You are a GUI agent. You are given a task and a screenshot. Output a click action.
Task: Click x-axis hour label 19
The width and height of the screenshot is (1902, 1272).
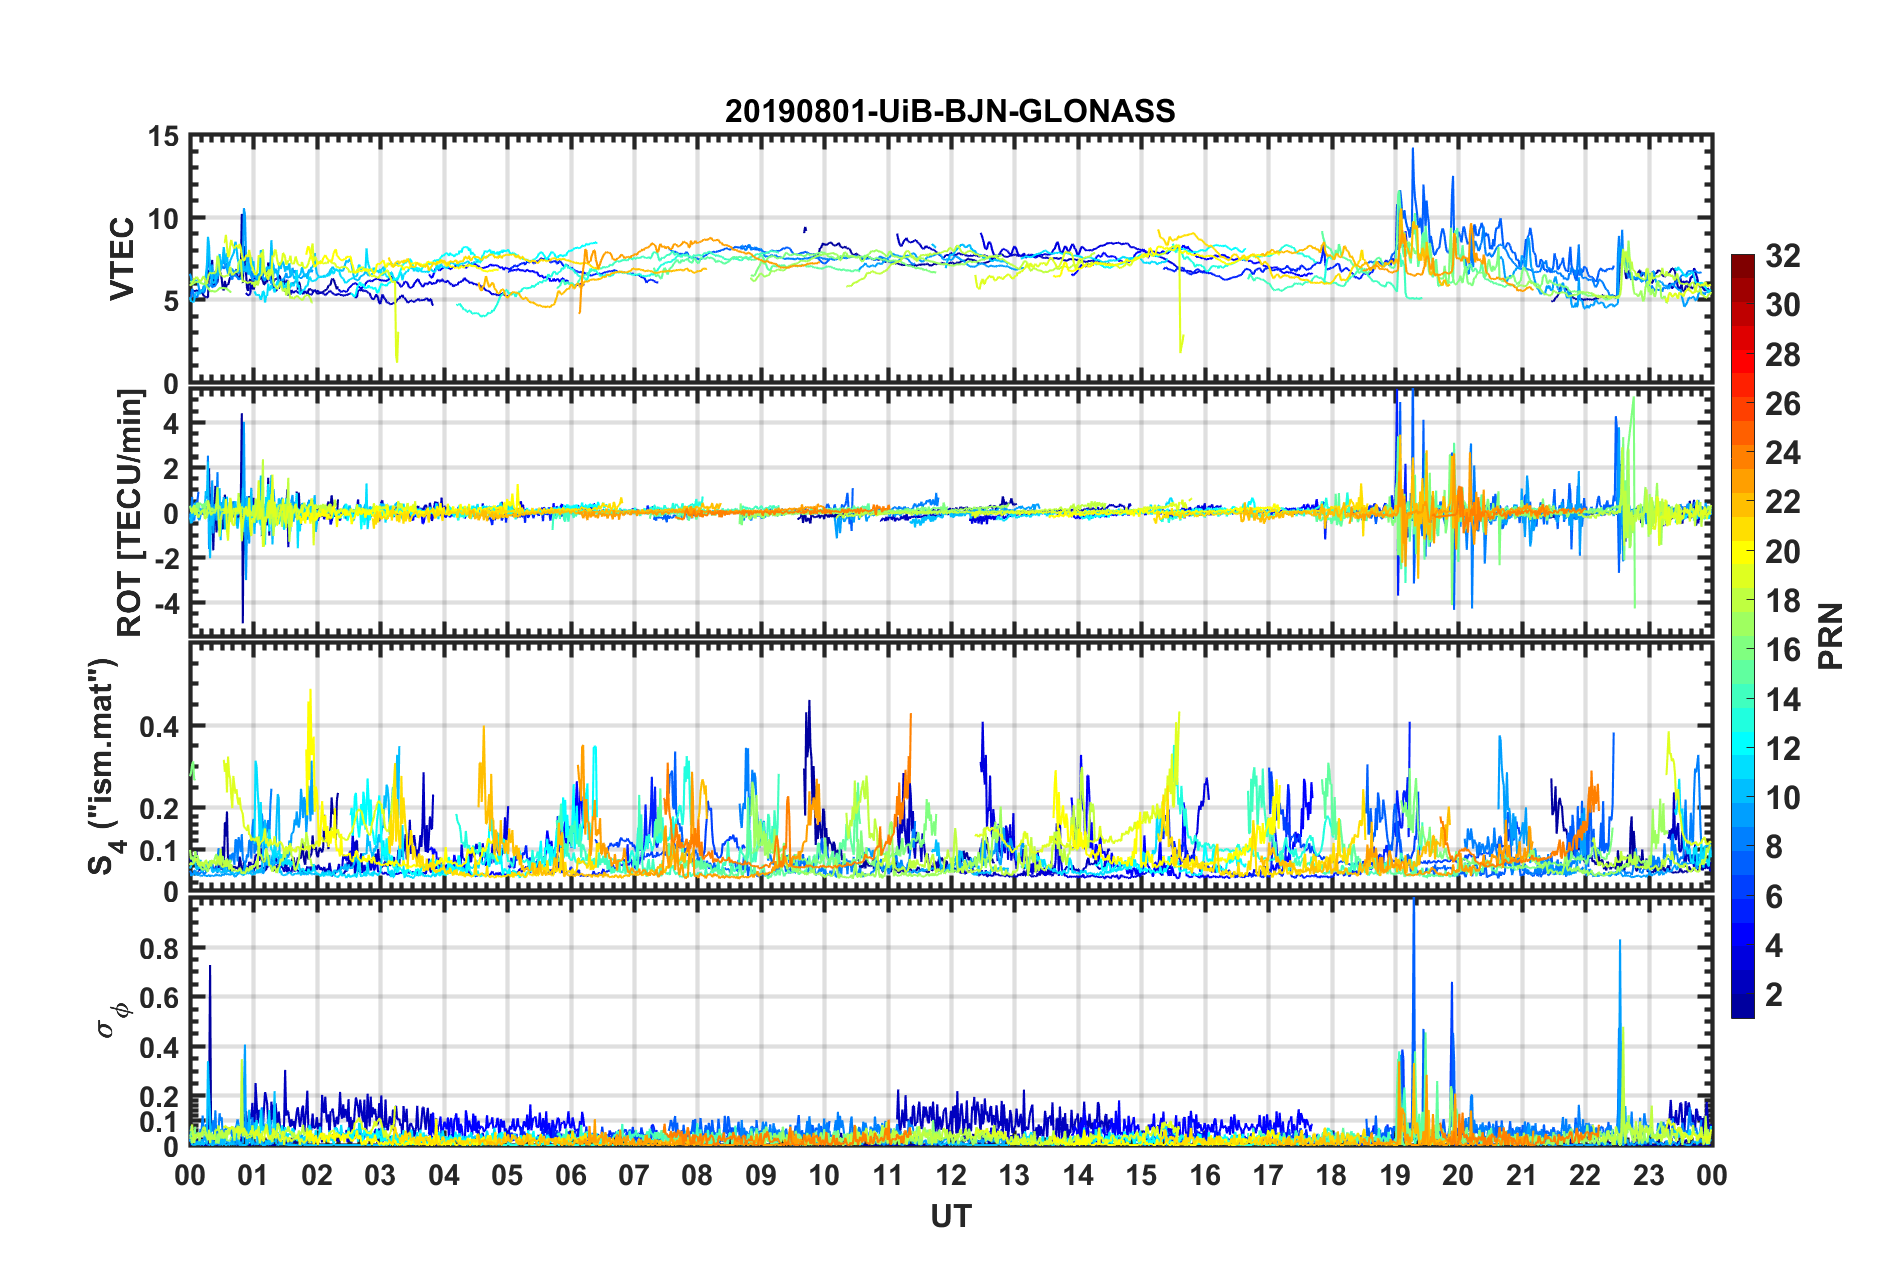click(x=1395, y=1175)
